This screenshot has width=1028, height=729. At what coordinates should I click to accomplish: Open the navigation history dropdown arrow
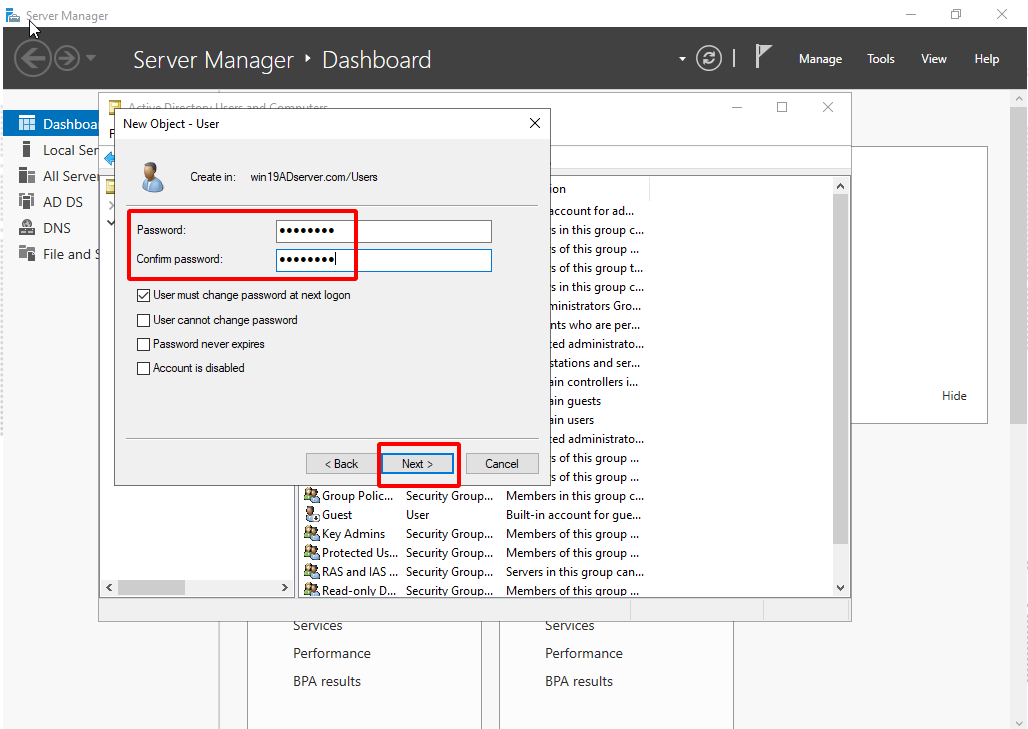coord(91,58)
